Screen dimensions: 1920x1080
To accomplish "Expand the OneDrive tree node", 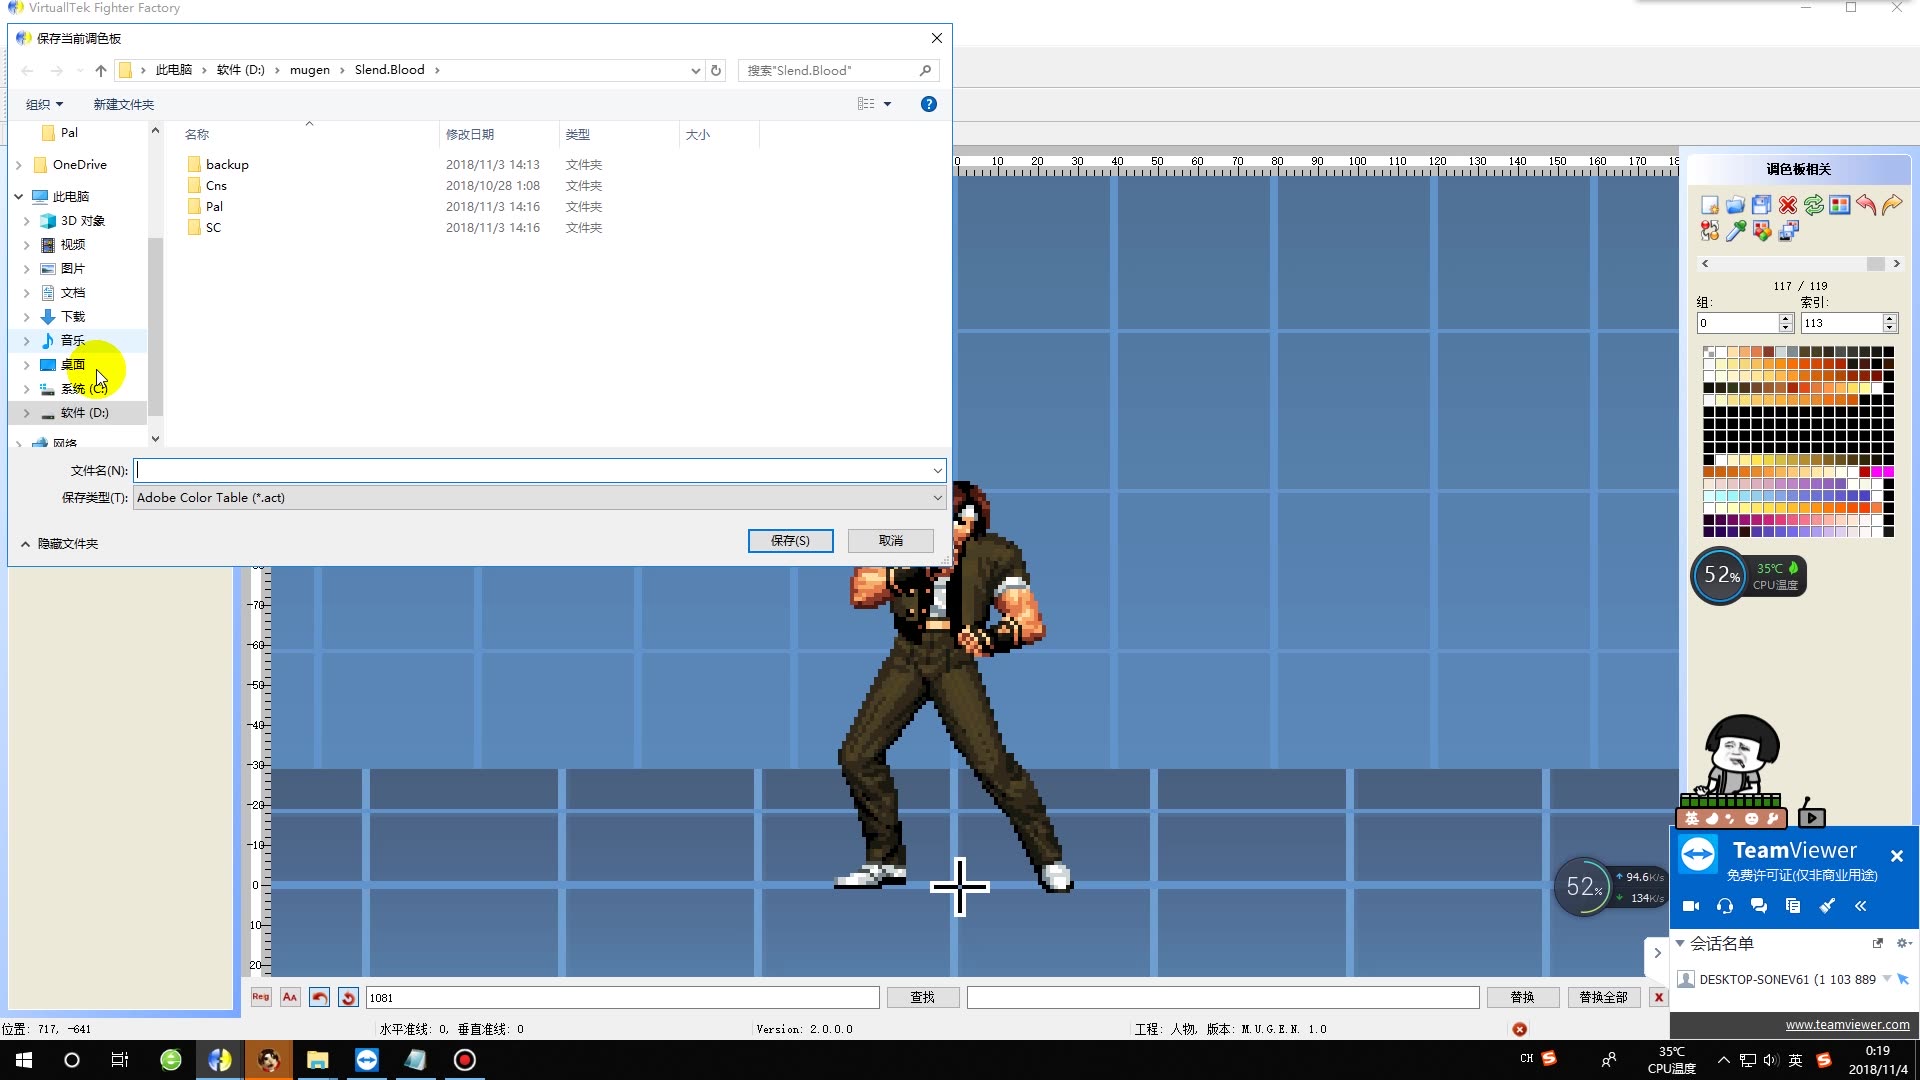I will (x=19, y=165).
